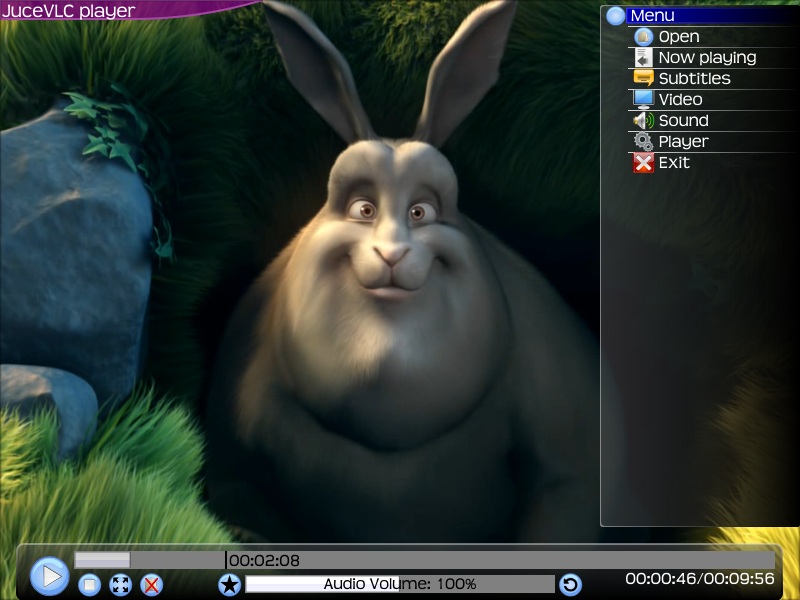Click the round Menu icon
This screenshot has height=600, width=800.
[x=616, y=16]
